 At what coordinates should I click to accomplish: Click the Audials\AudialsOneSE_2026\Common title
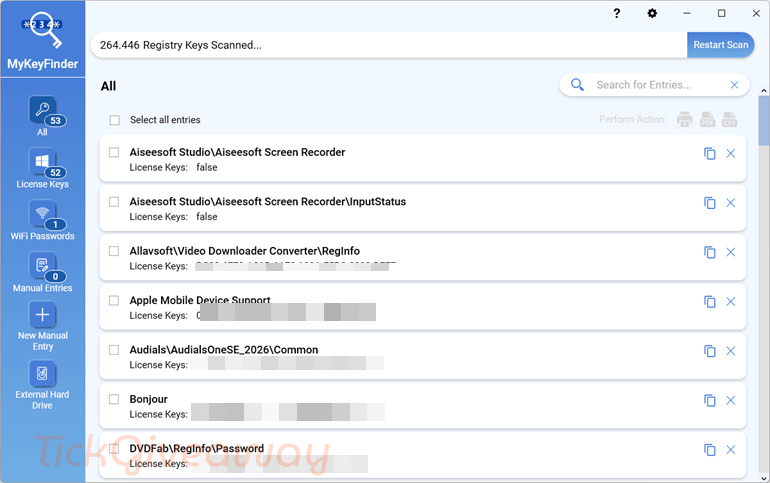[x=224, y=350]
